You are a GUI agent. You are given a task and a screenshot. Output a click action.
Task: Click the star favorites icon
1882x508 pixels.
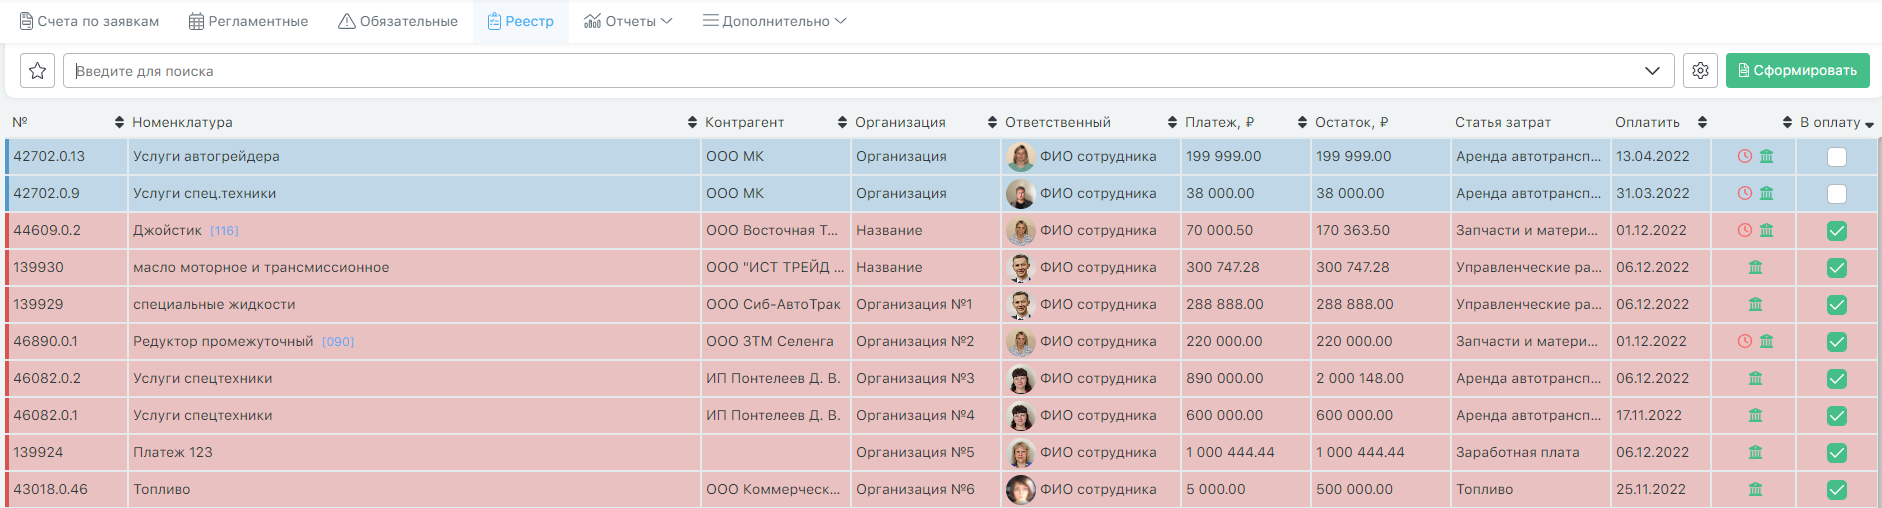point(37,71)
